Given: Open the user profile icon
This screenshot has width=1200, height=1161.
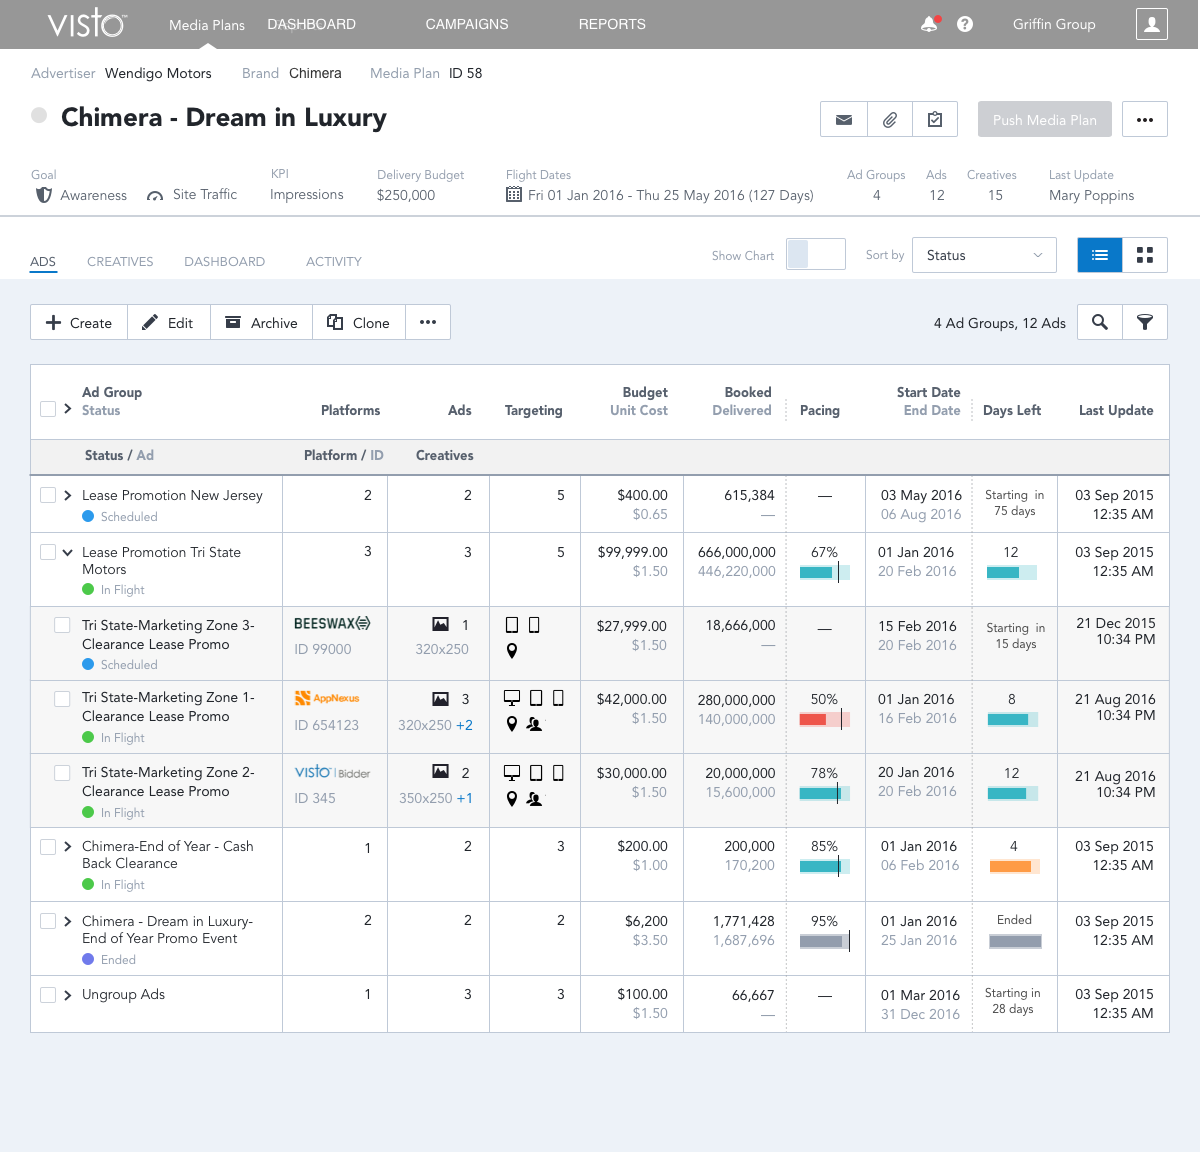Looking at the screenshot, I should 1151,24.
